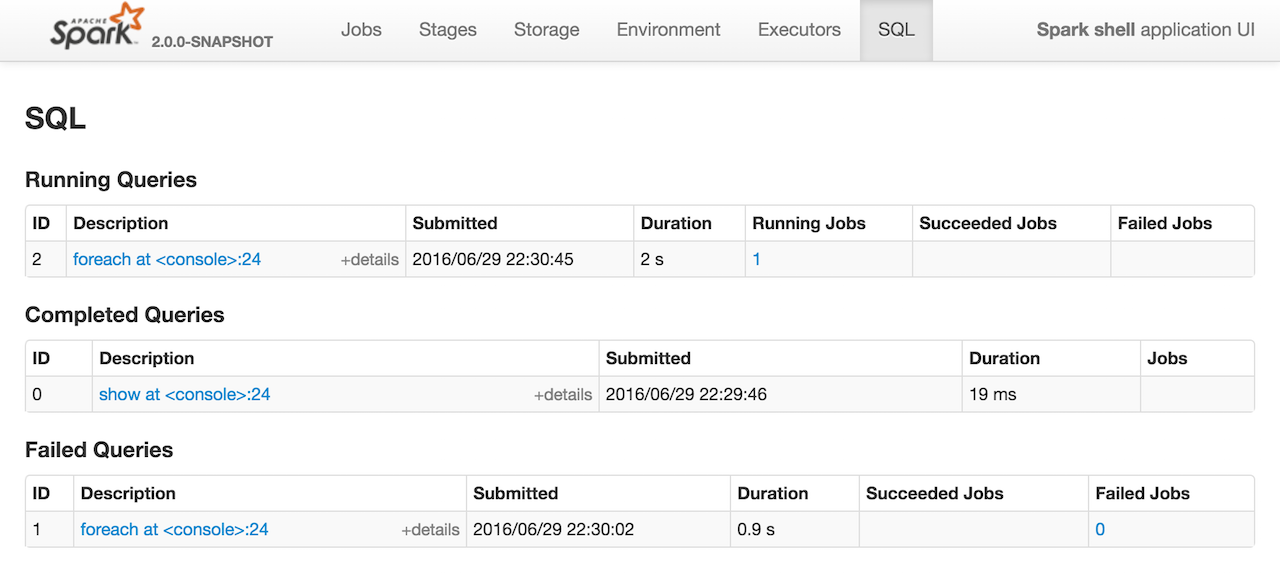Image resolution: width=1280 pixels, height=575 pixels.
Task: Expand +details for the running query
Action: (x=369, y=260)
